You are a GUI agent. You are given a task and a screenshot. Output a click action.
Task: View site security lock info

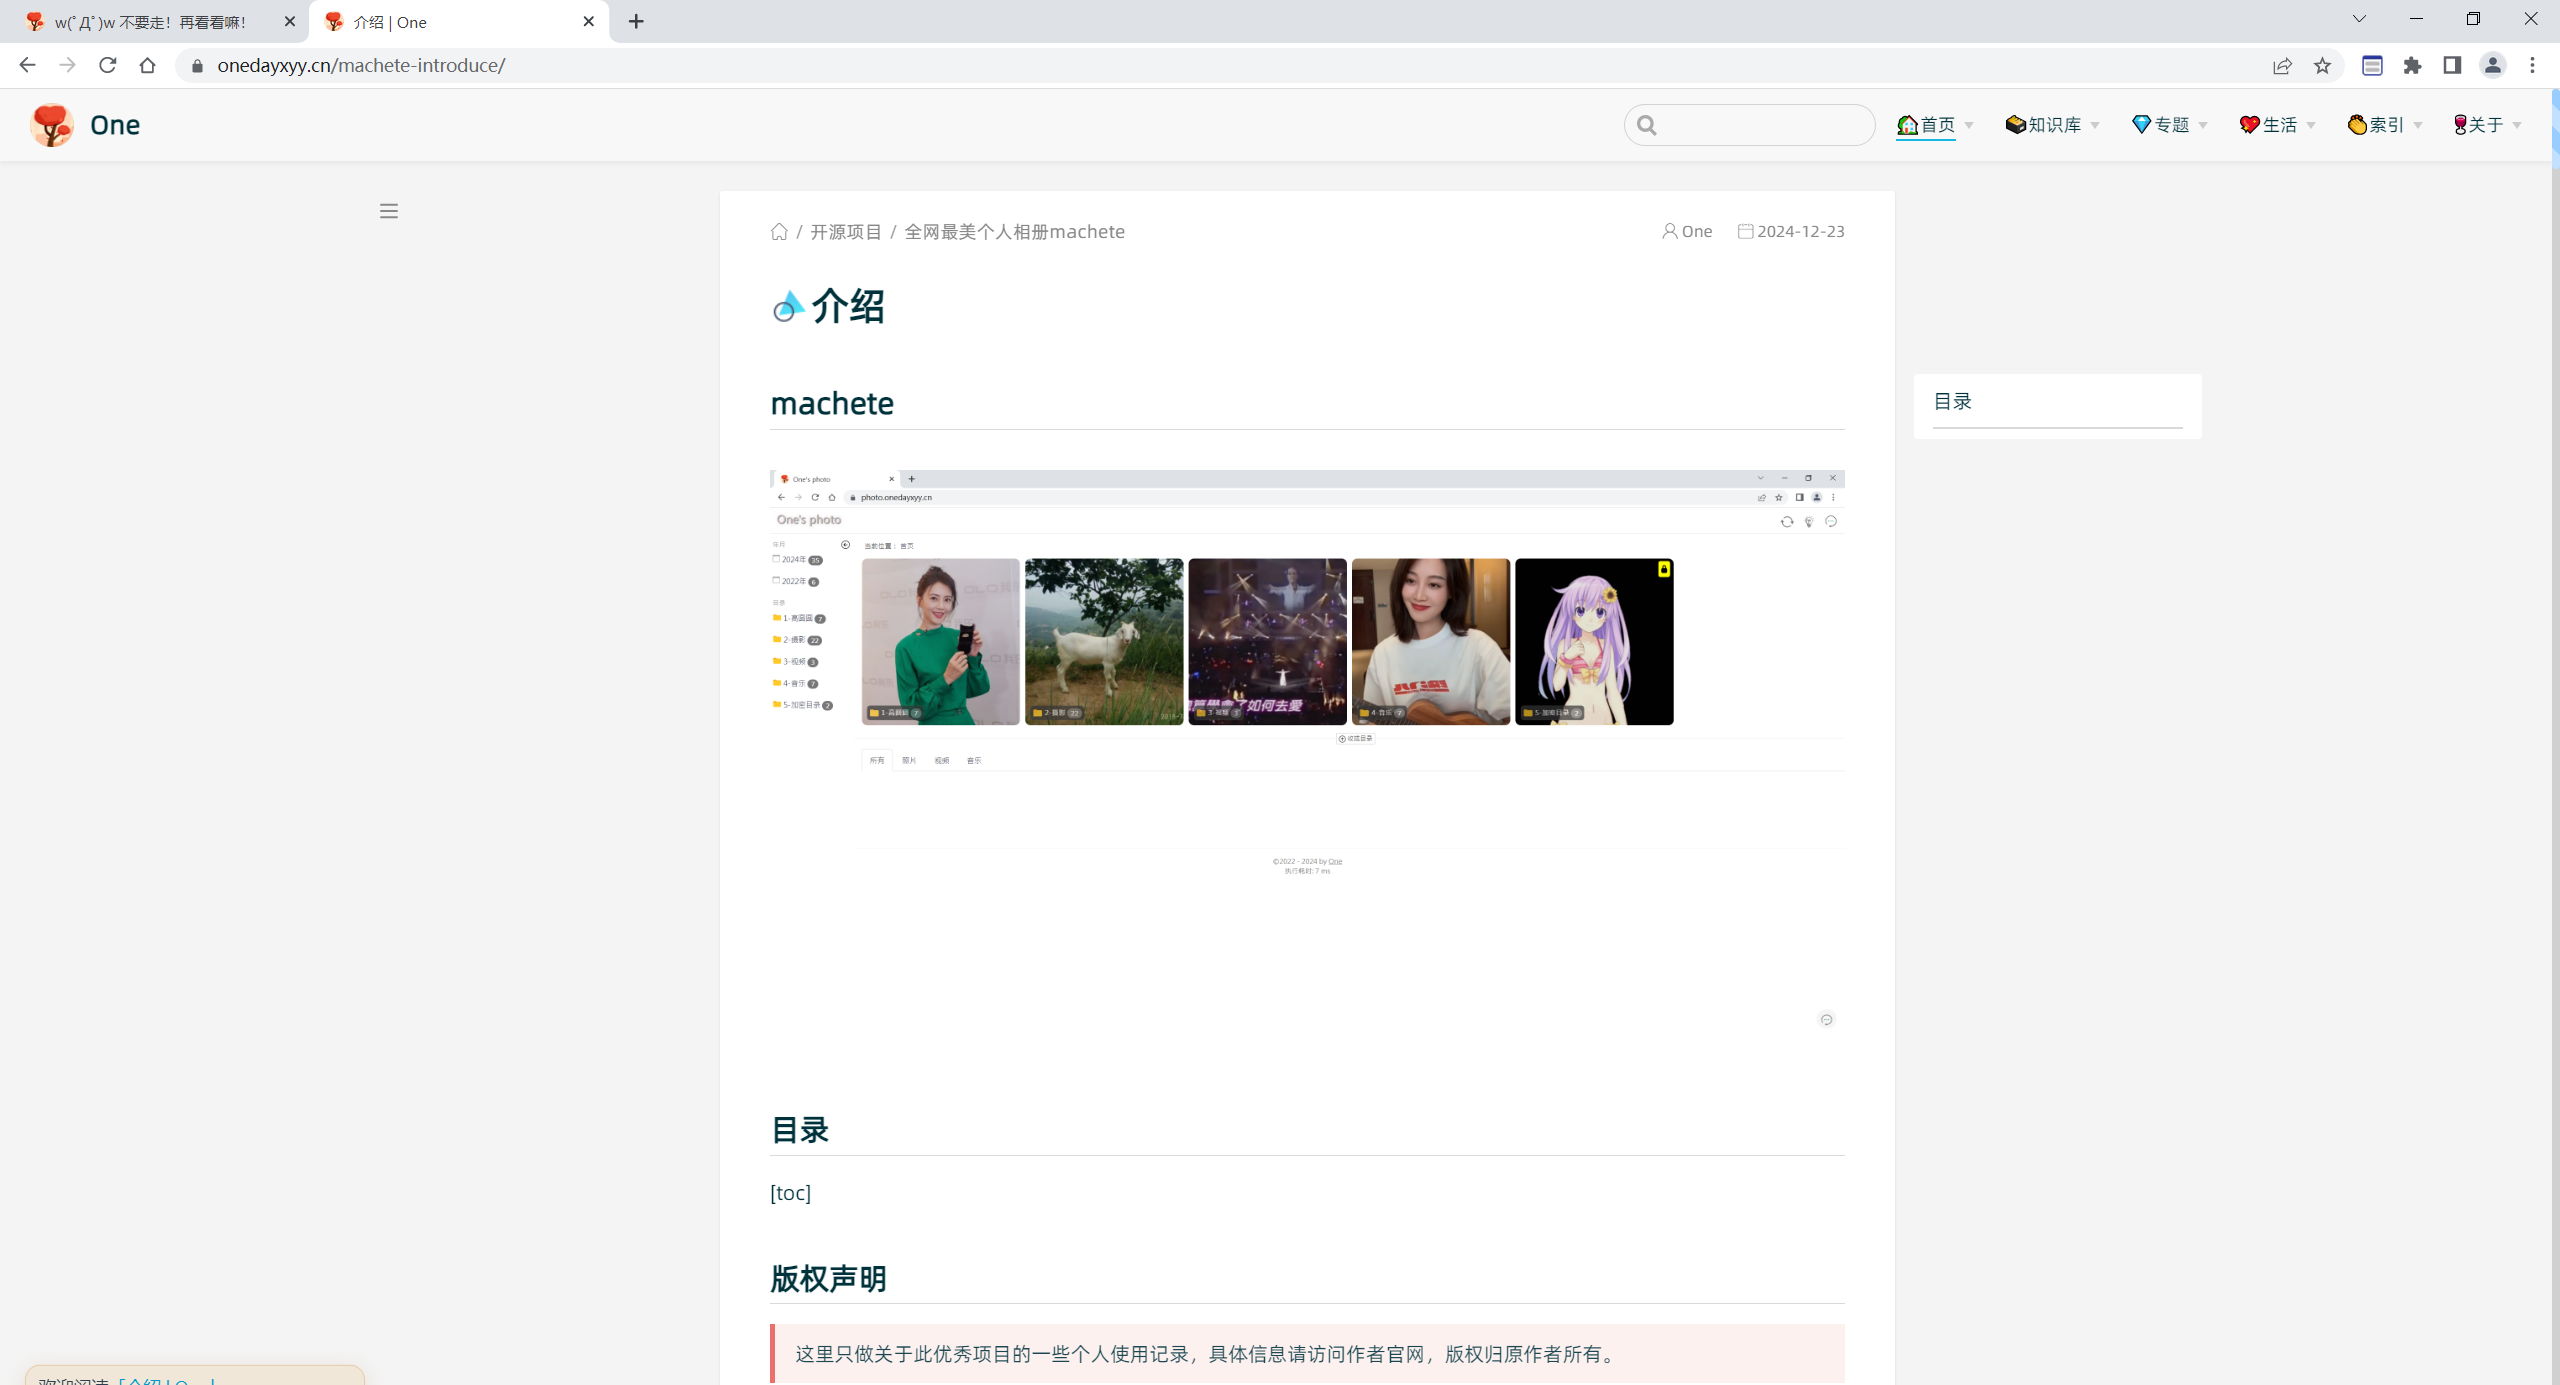197,65
